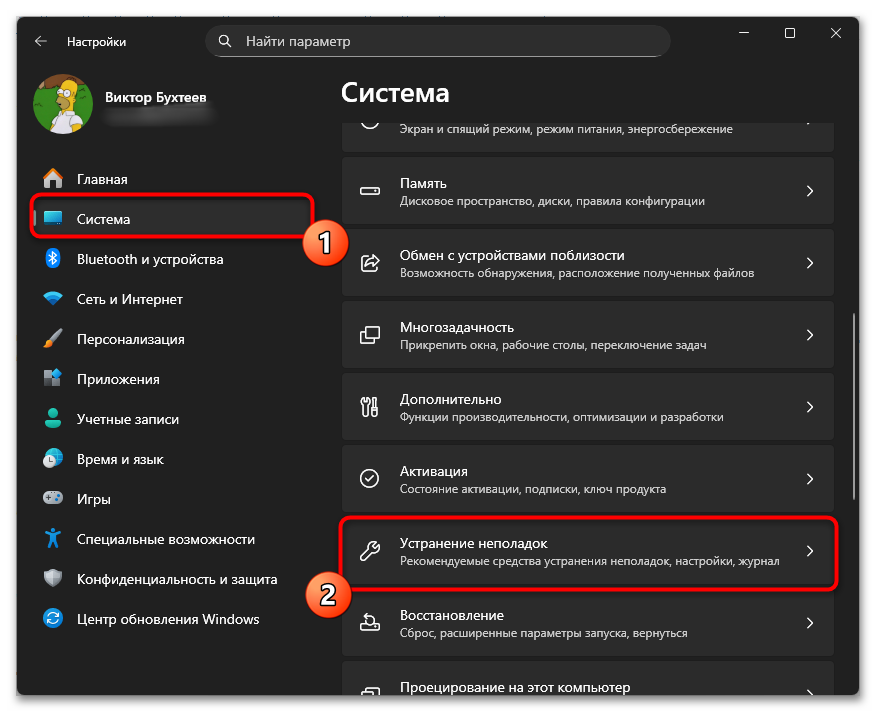Open Персонализация settings
This screenshot has width=876, height=712.
131,340
